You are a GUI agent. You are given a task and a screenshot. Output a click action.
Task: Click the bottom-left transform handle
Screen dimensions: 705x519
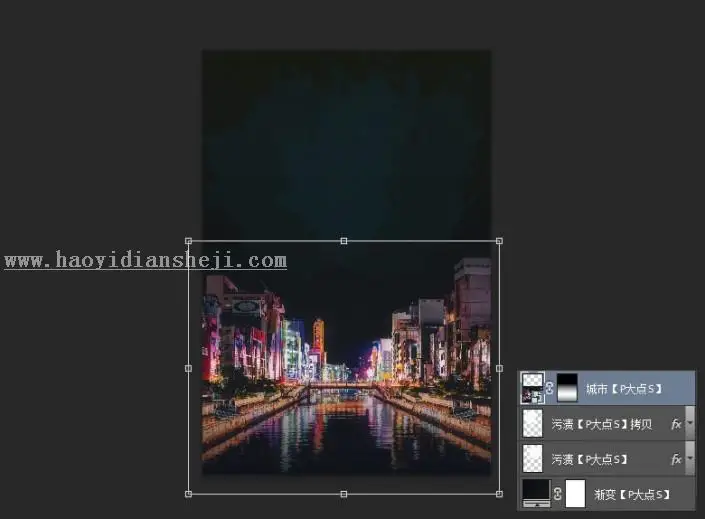click(x=188, y=494)
